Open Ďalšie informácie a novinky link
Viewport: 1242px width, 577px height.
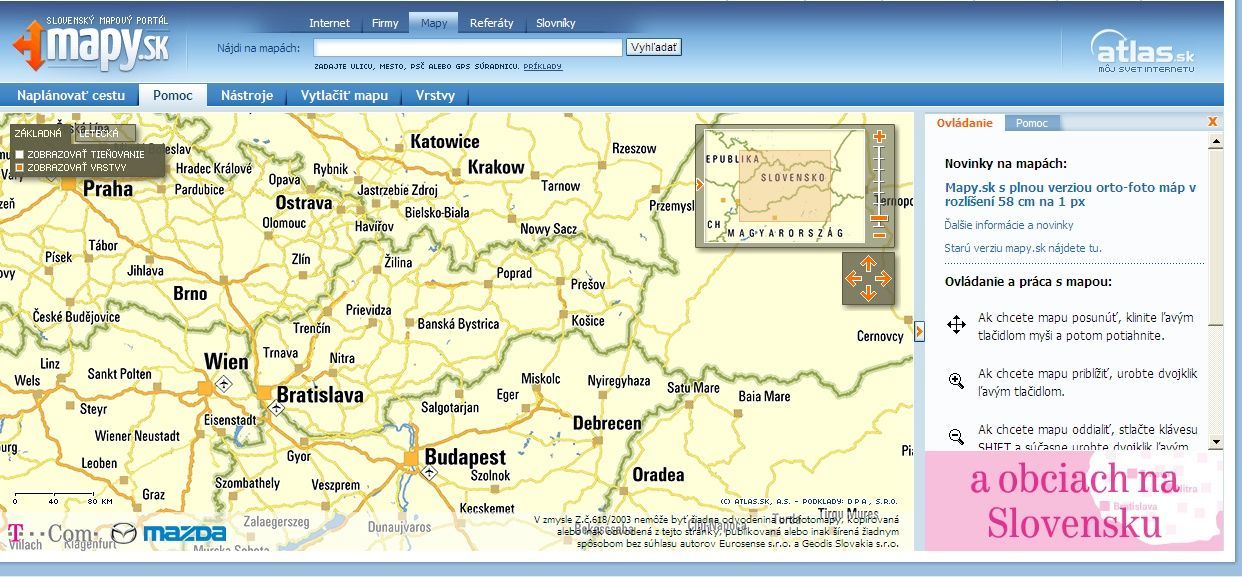tap(1009, 225)
